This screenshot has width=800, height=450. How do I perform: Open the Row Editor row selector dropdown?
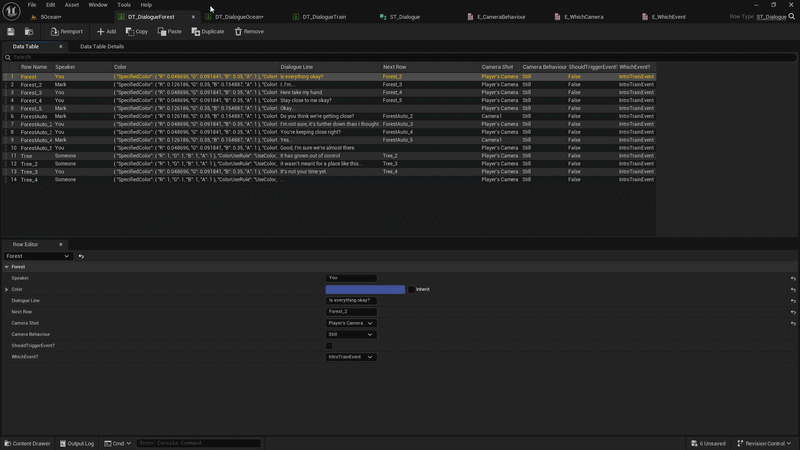[39, 256]
